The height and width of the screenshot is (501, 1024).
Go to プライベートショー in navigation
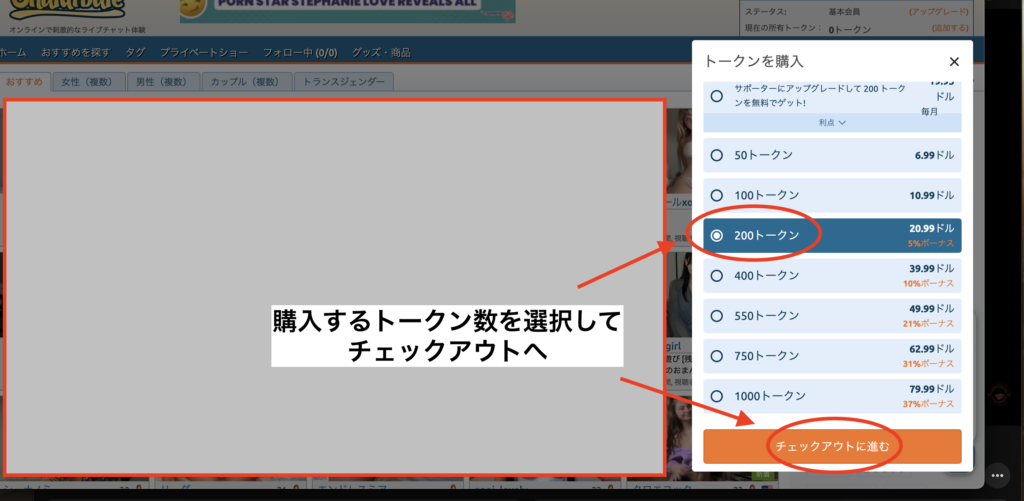tap(204, 52)
